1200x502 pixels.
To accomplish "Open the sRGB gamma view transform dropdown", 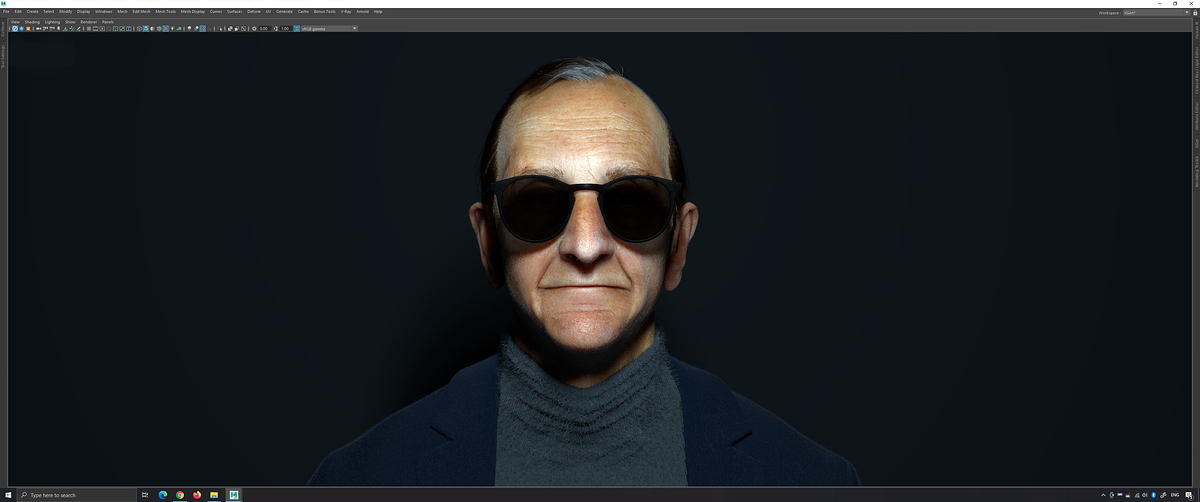I will pyautogui.click(x=329, y=28).
